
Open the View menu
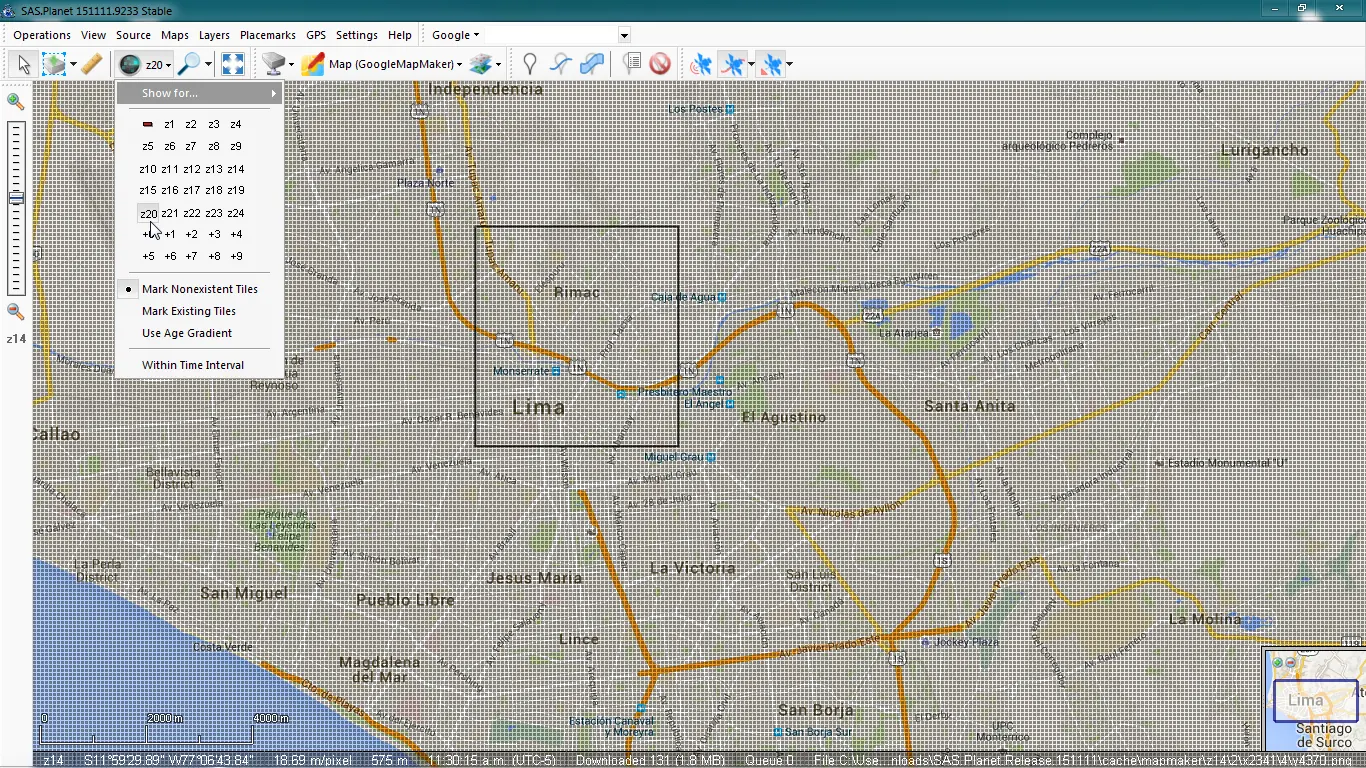point(93,35)
